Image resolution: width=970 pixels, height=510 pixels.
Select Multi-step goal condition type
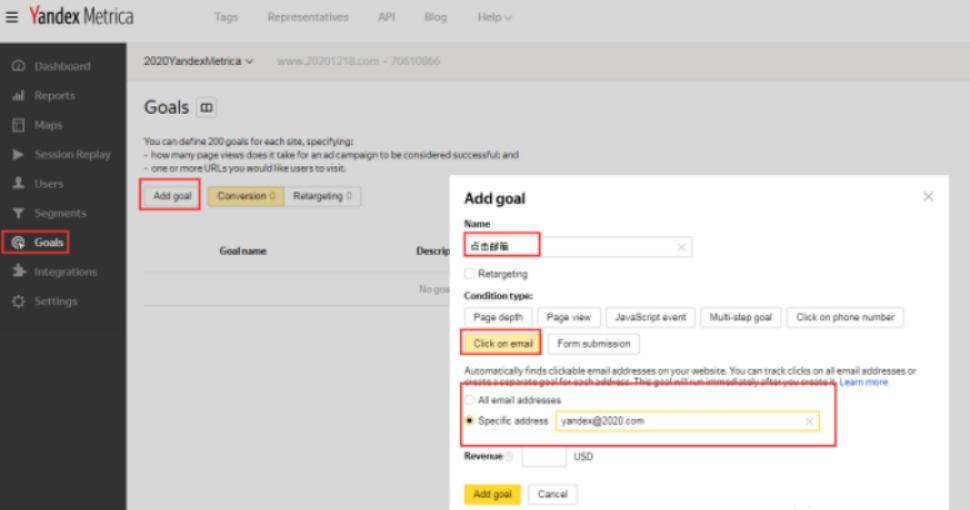tap(740, 318)
